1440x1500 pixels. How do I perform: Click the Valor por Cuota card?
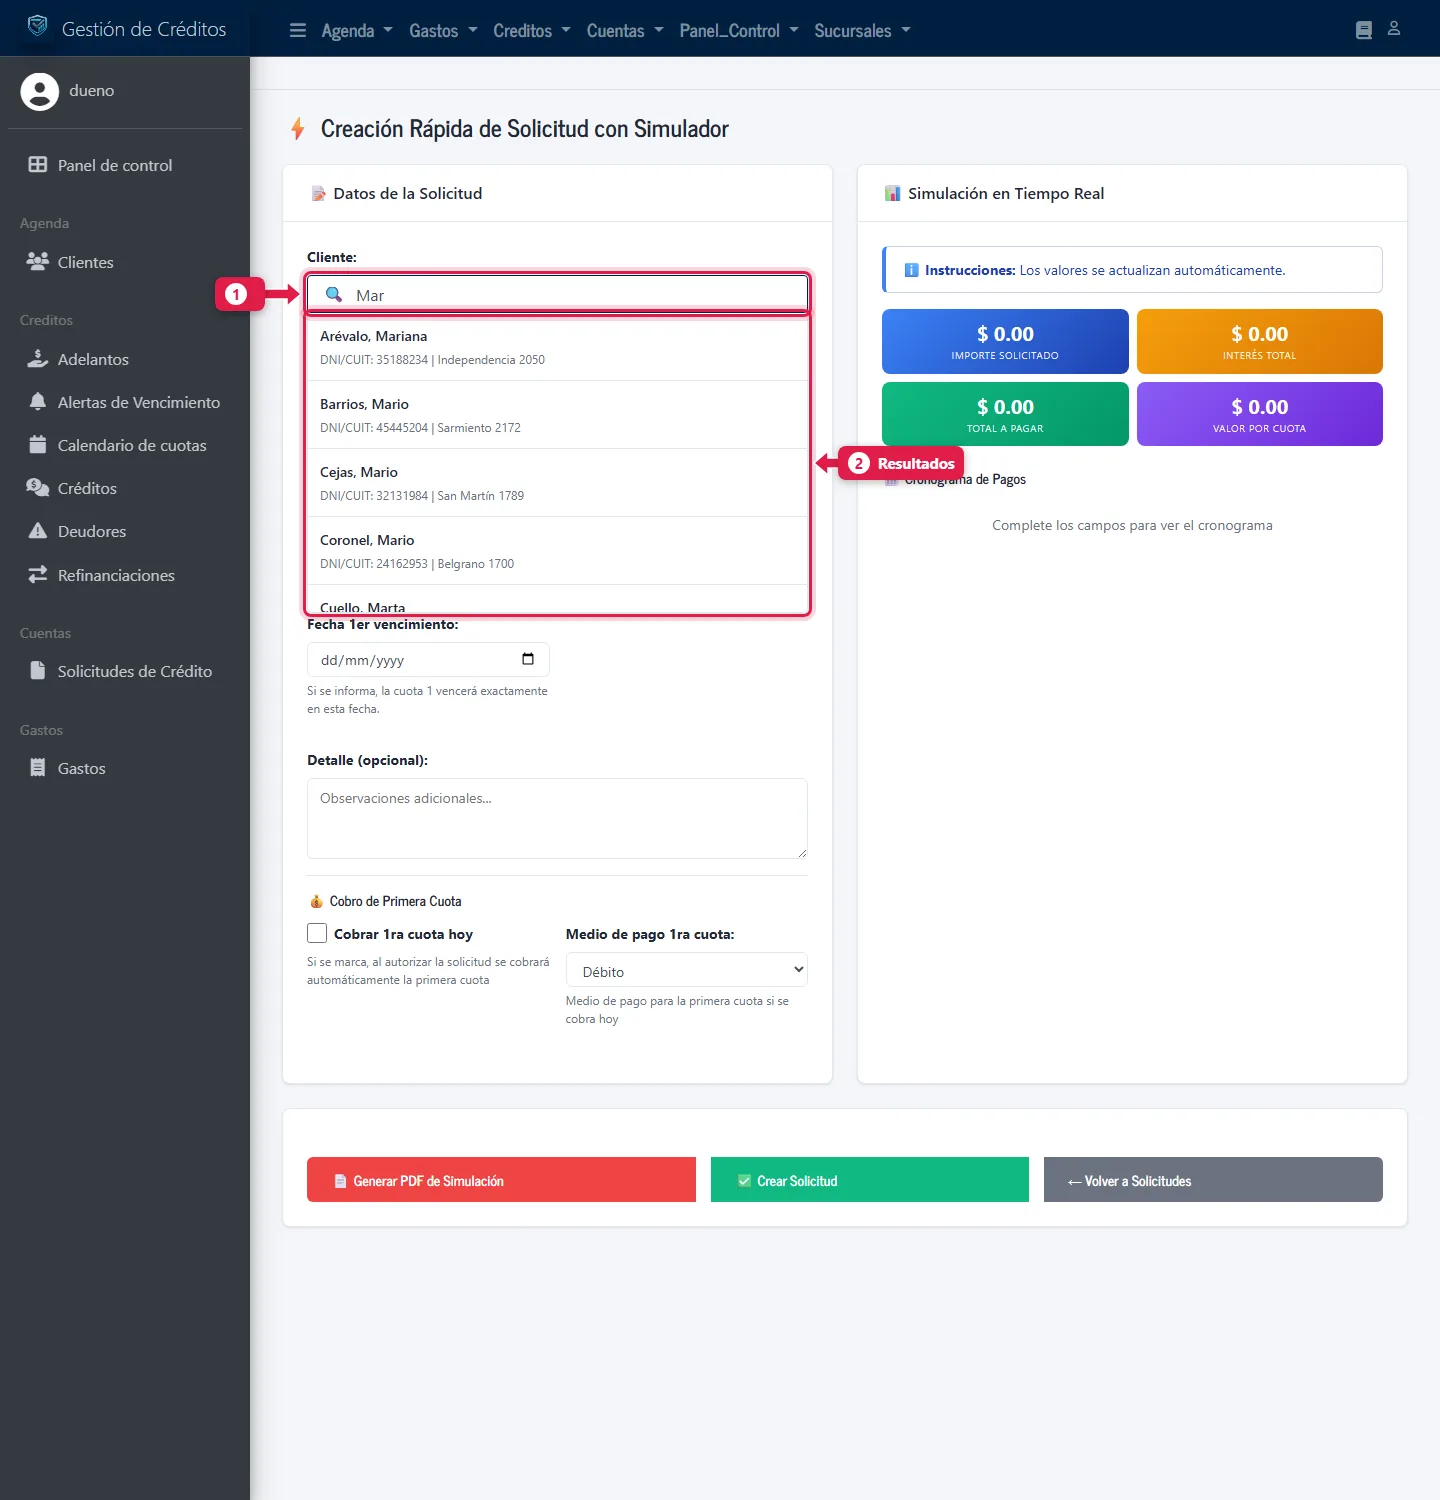[x=1260, y=414]
